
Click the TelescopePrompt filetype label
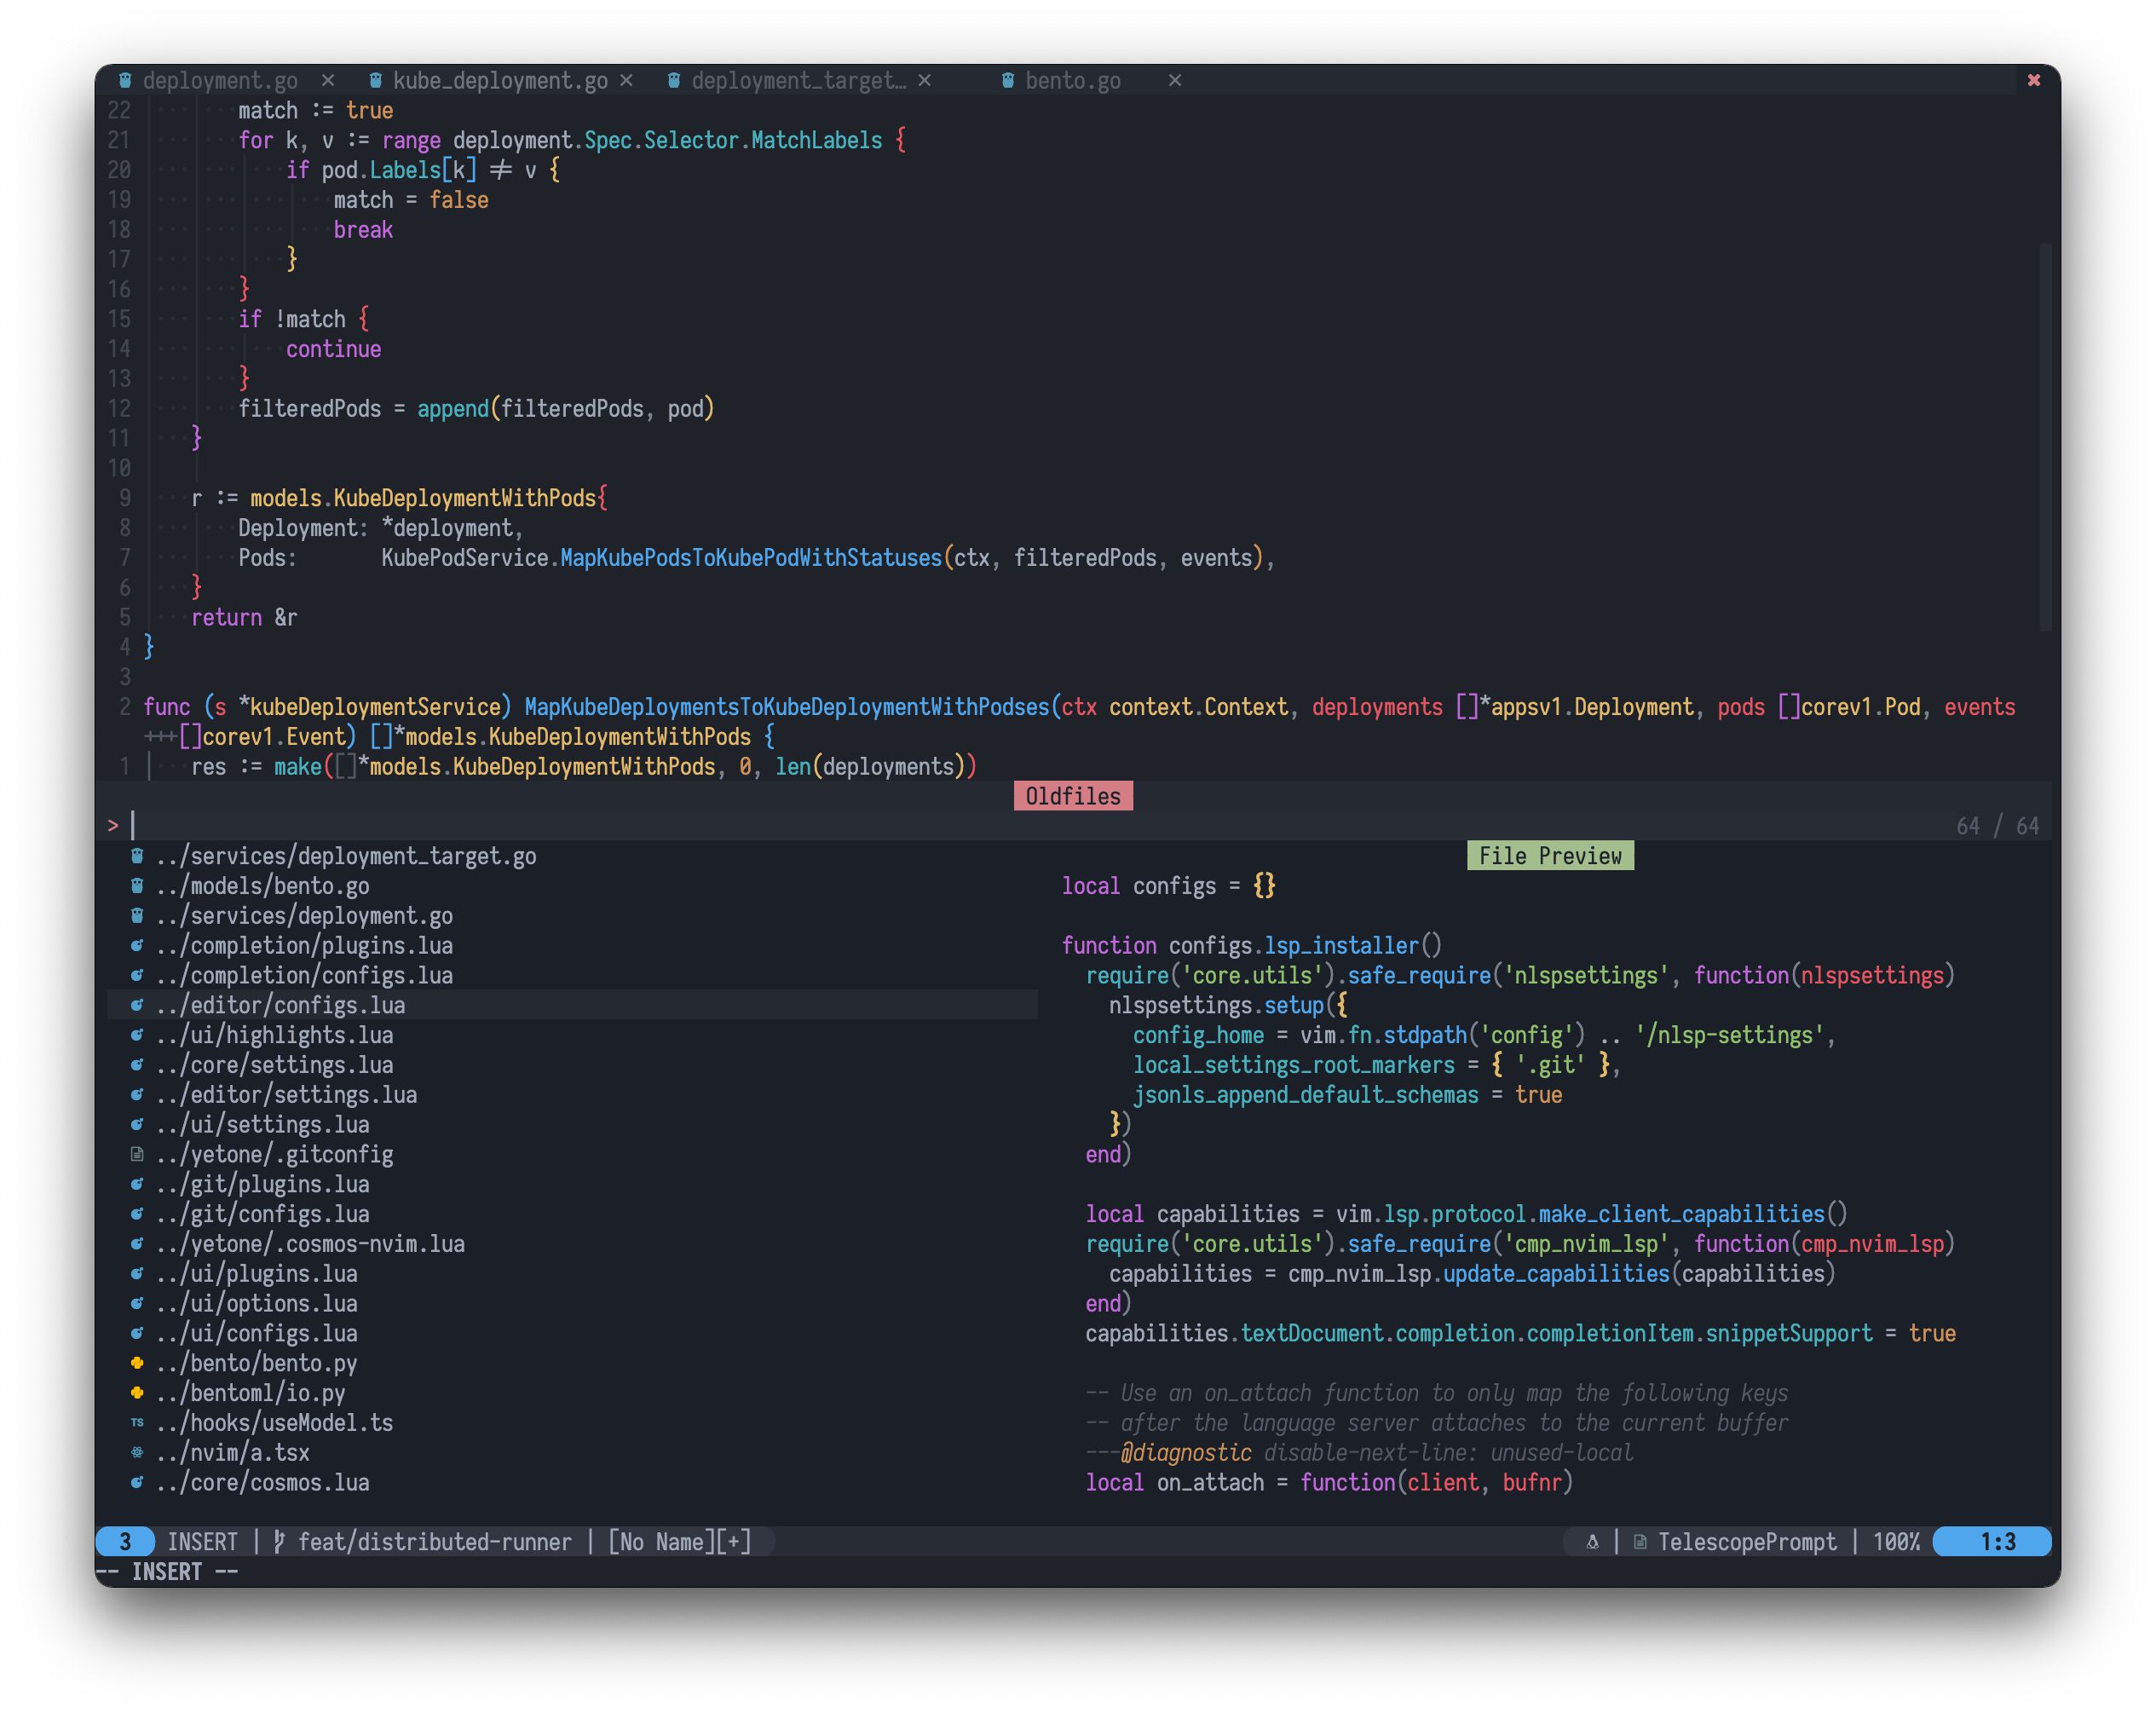(x=1747, y=1542)
